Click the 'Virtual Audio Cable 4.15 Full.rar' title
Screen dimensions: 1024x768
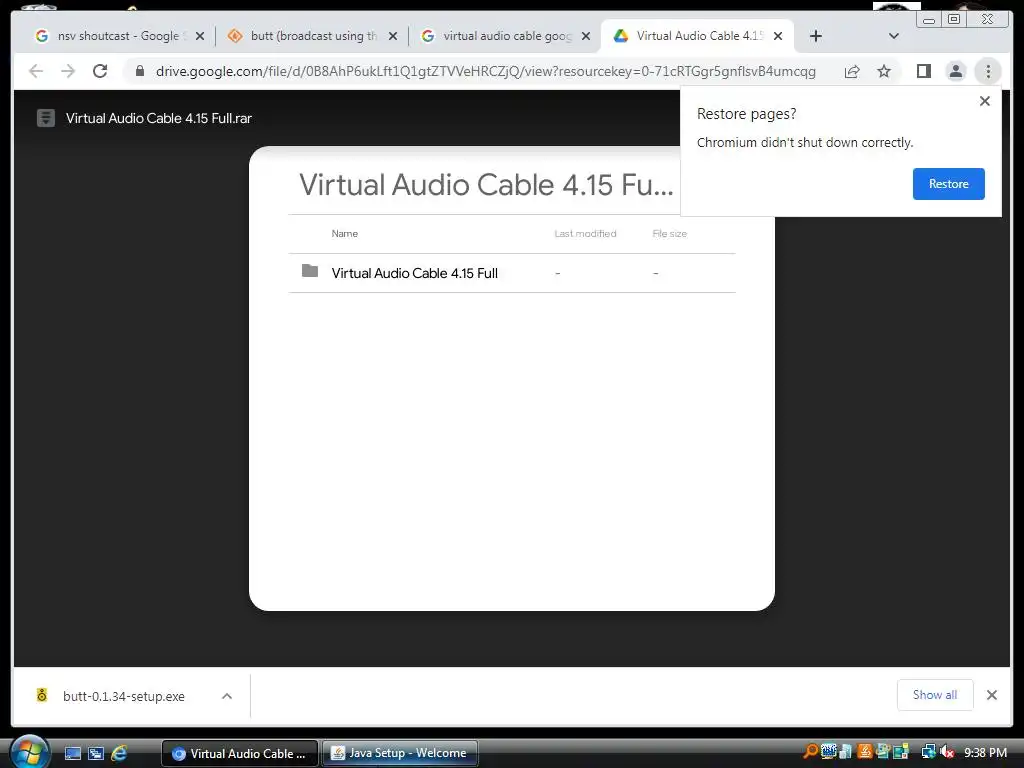point(159,118)
